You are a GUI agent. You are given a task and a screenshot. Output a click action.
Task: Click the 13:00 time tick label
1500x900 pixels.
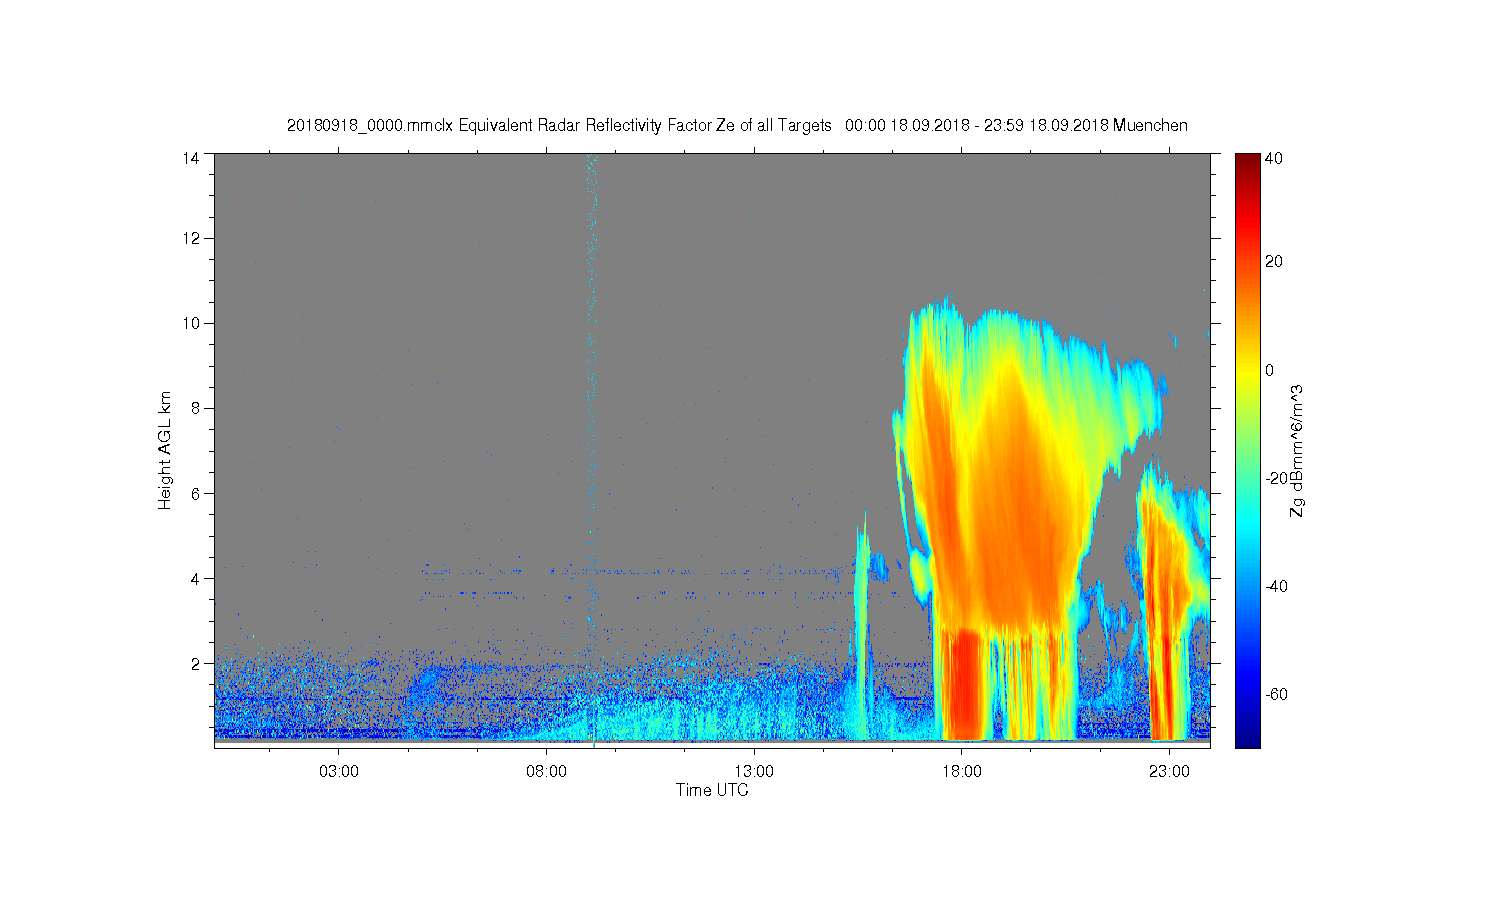click(754, 772)
